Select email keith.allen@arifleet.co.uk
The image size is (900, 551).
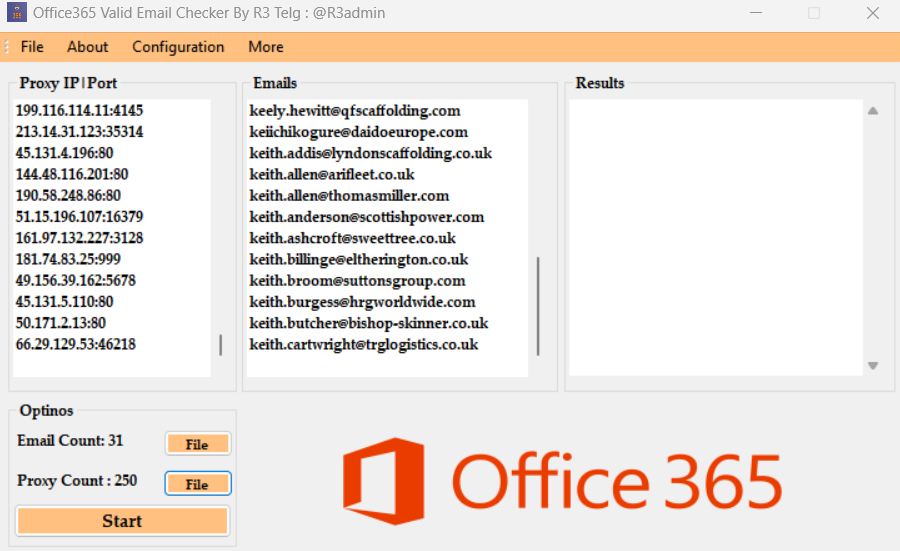tap(332, 174)
